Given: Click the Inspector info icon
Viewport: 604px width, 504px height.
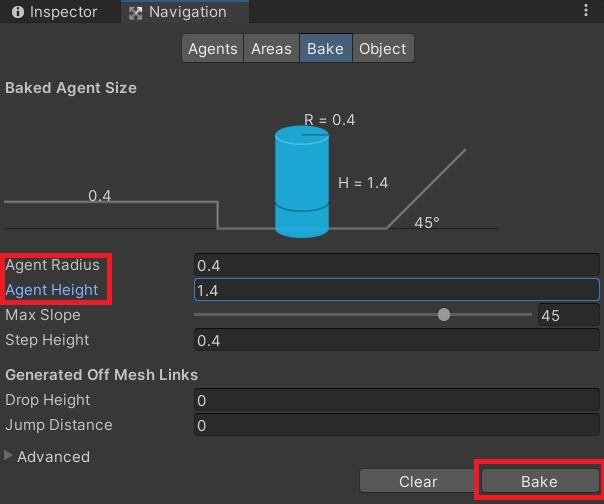Looking at the screenshot, I should tap(18, 12).
